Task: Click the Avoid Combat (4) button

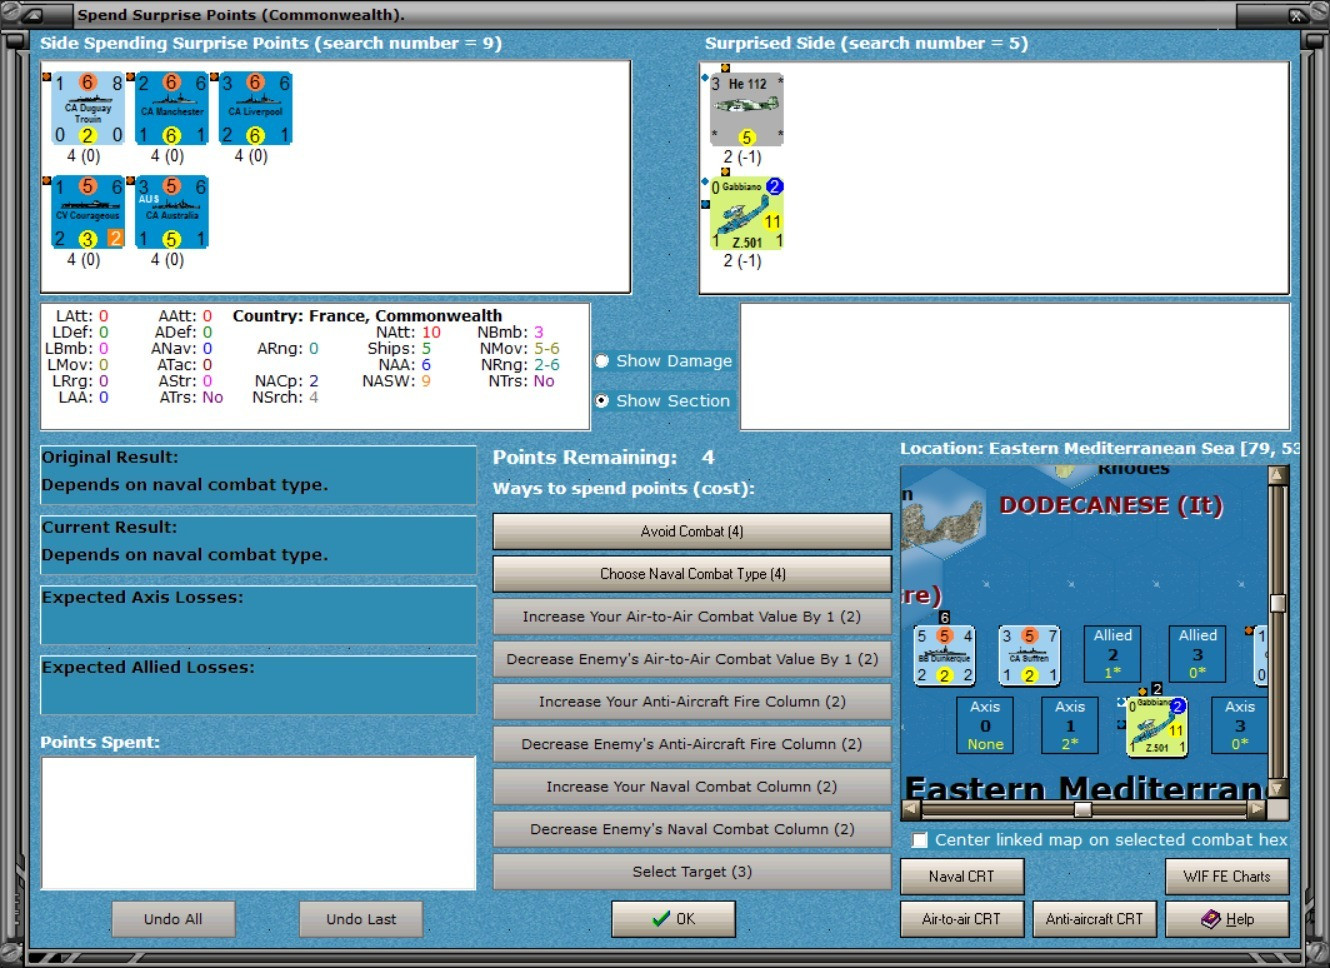Action: 692,531
